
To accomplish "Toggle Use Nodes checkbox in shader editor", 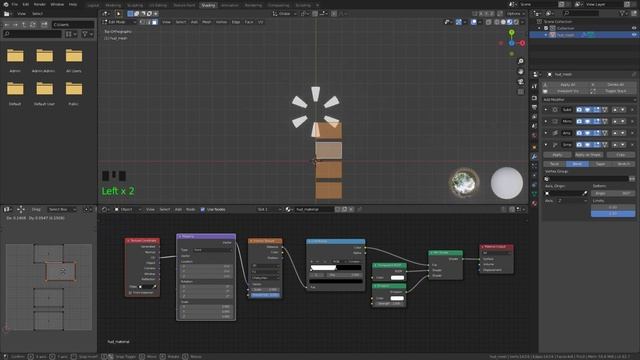I will click(x=203, y=209).
